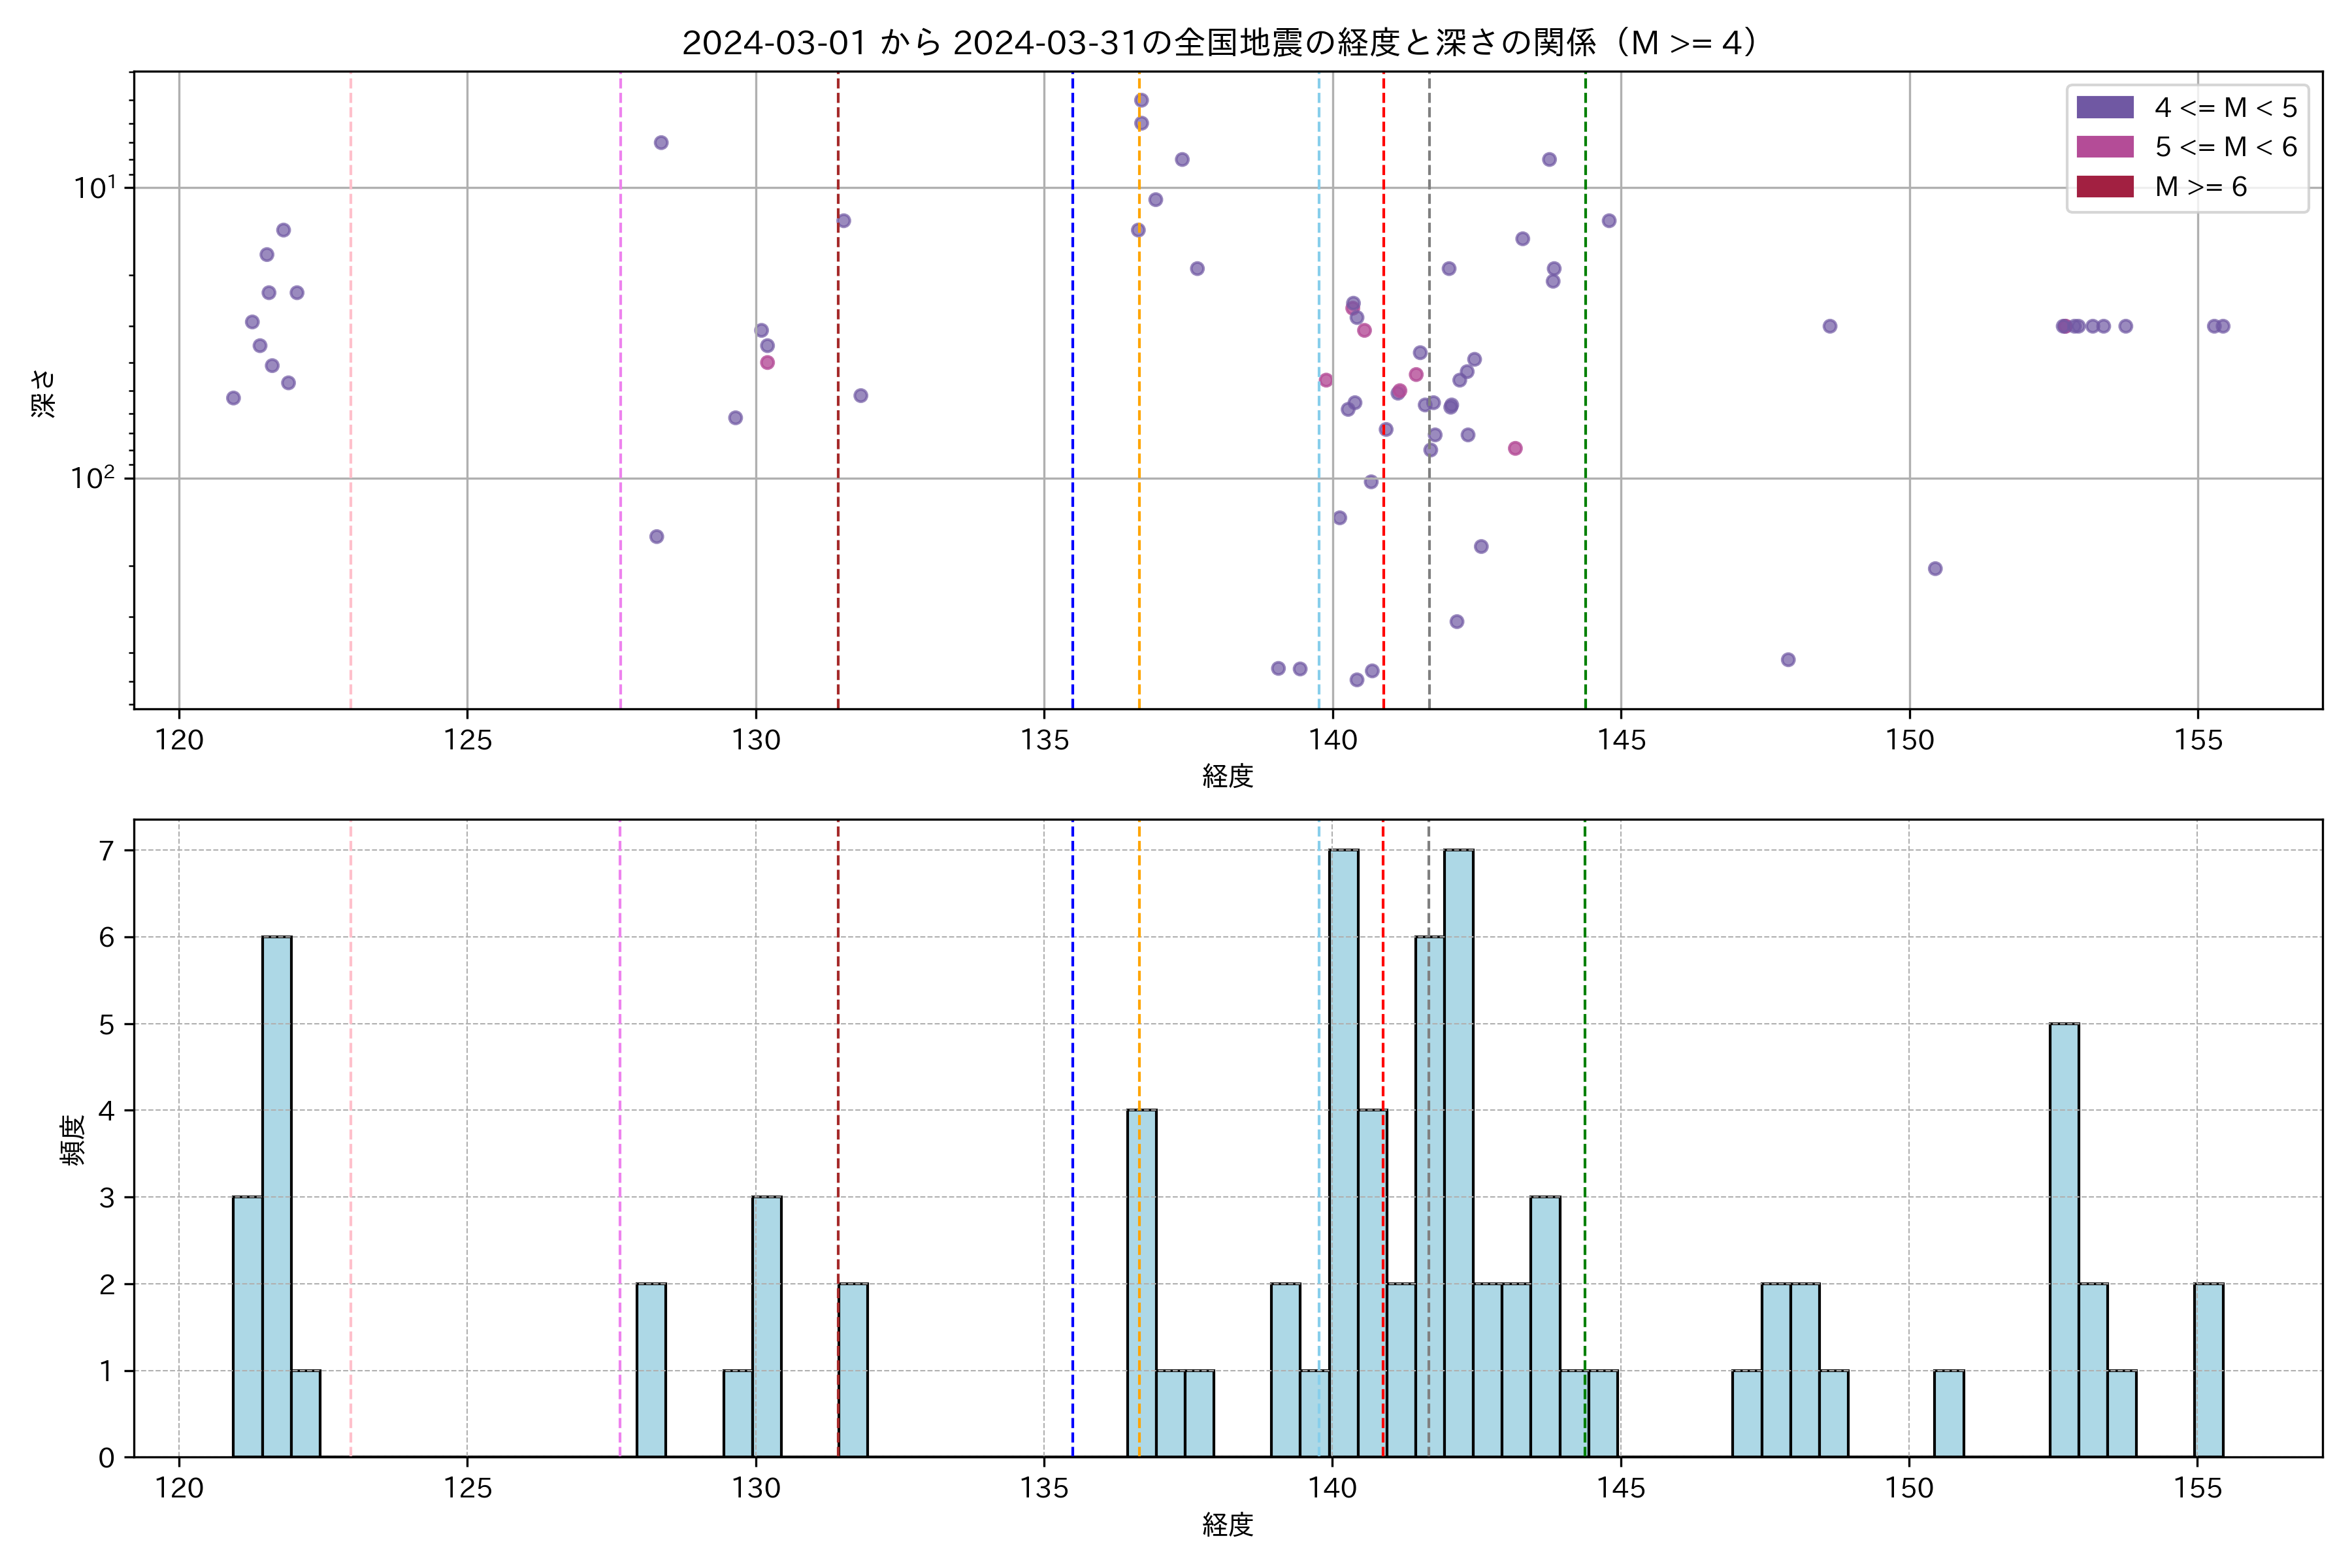Viewport: 2352px width, 1568px height.
Task: Click the height-6 histogram bar near longitude 121.5
Action: point(277,1196)
